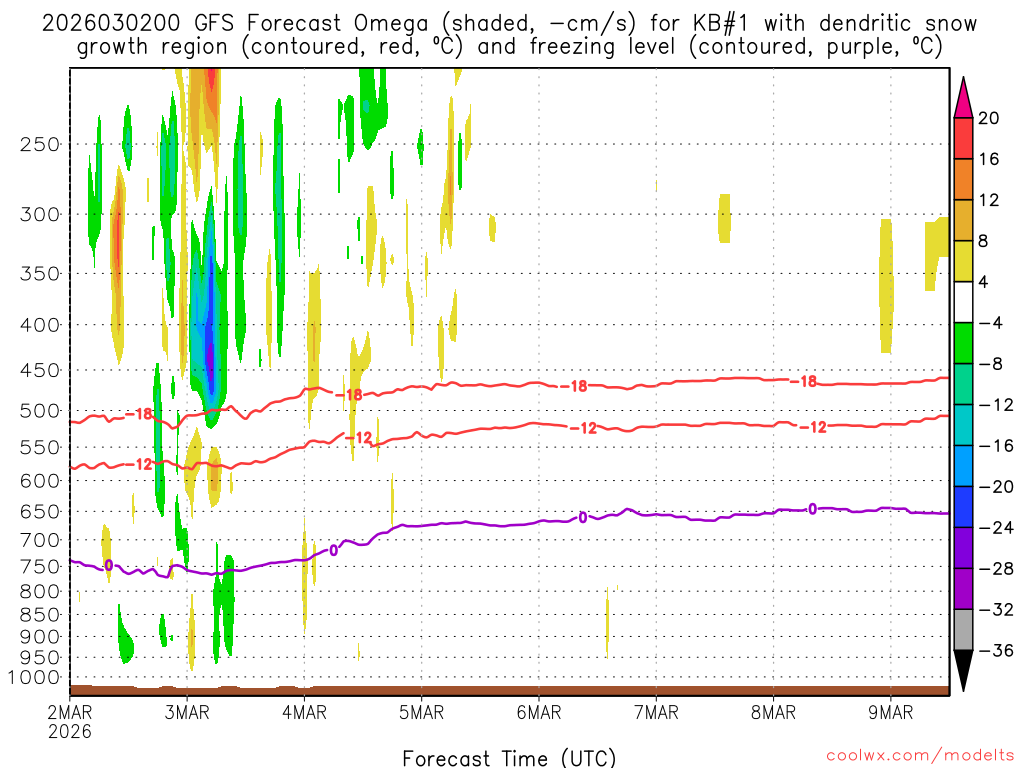The image size is (1024, 768).
Task: Click the purple 0 freezing label near 2MAR
Action: (x=108, y=566)
